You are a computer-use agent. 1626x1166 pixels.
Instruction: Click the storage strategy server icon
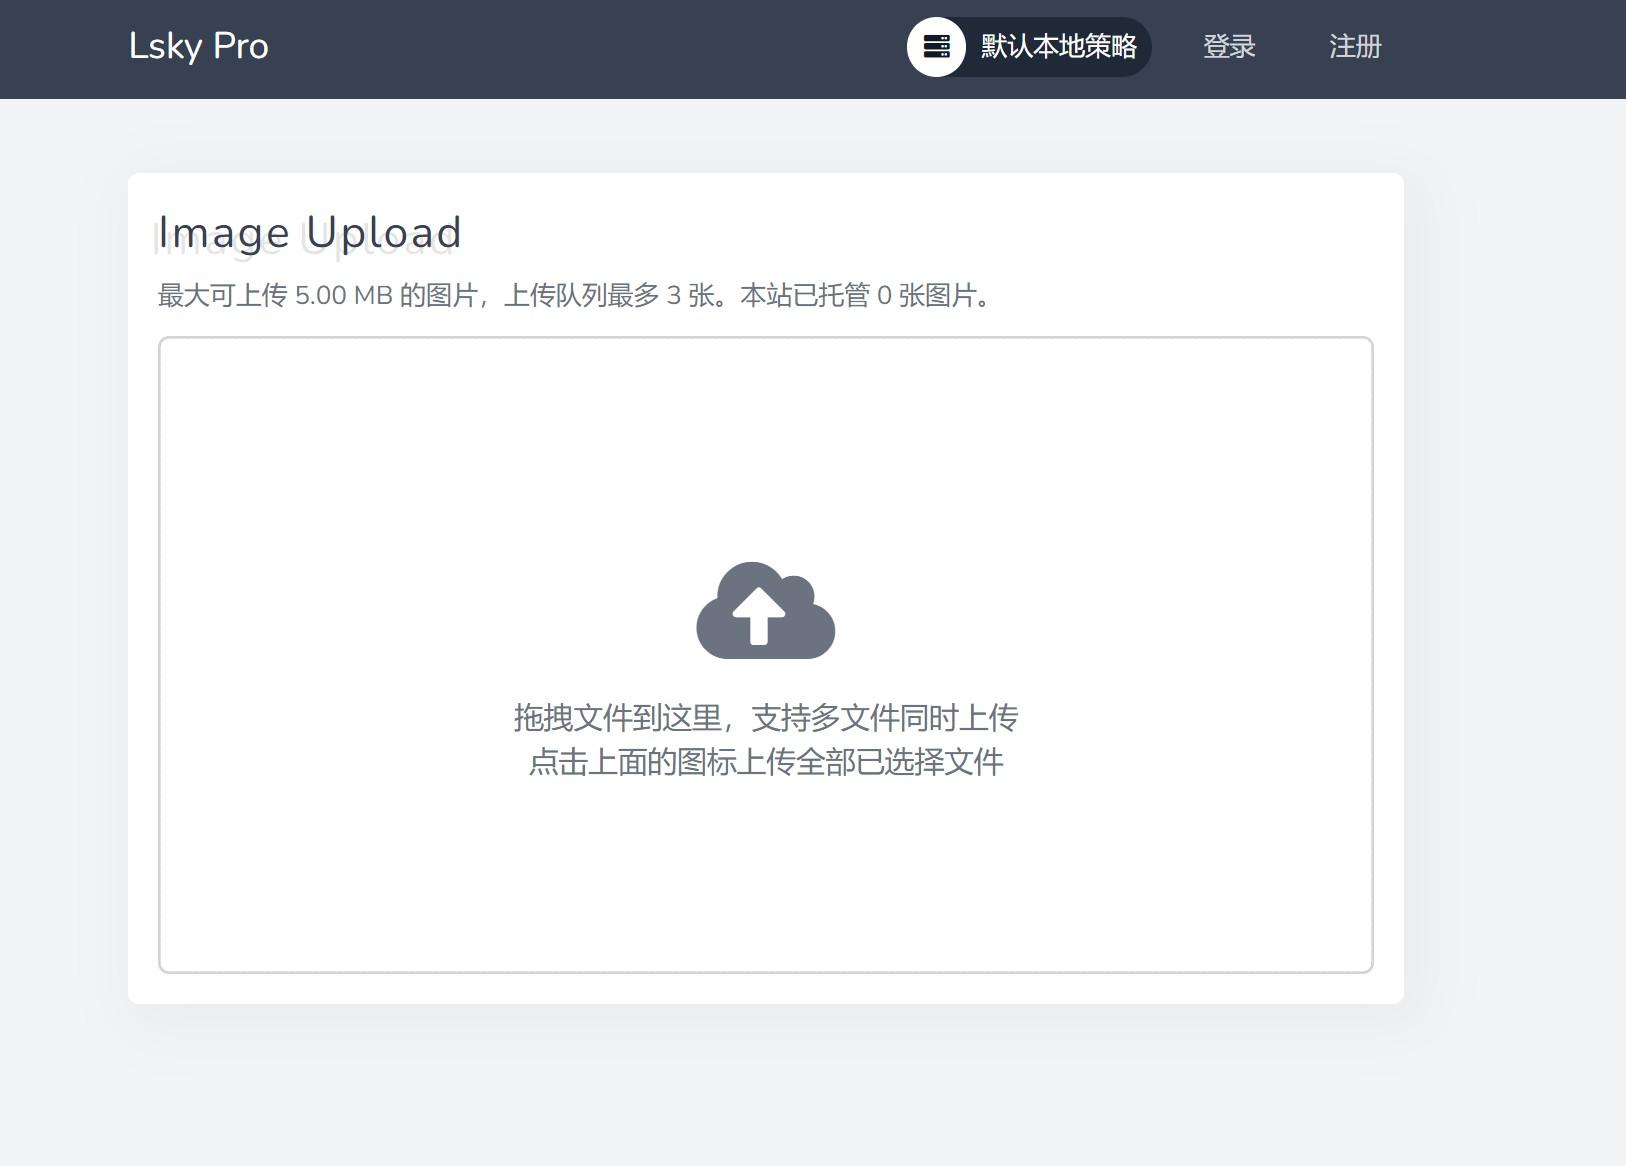click(x=936, y=47)
